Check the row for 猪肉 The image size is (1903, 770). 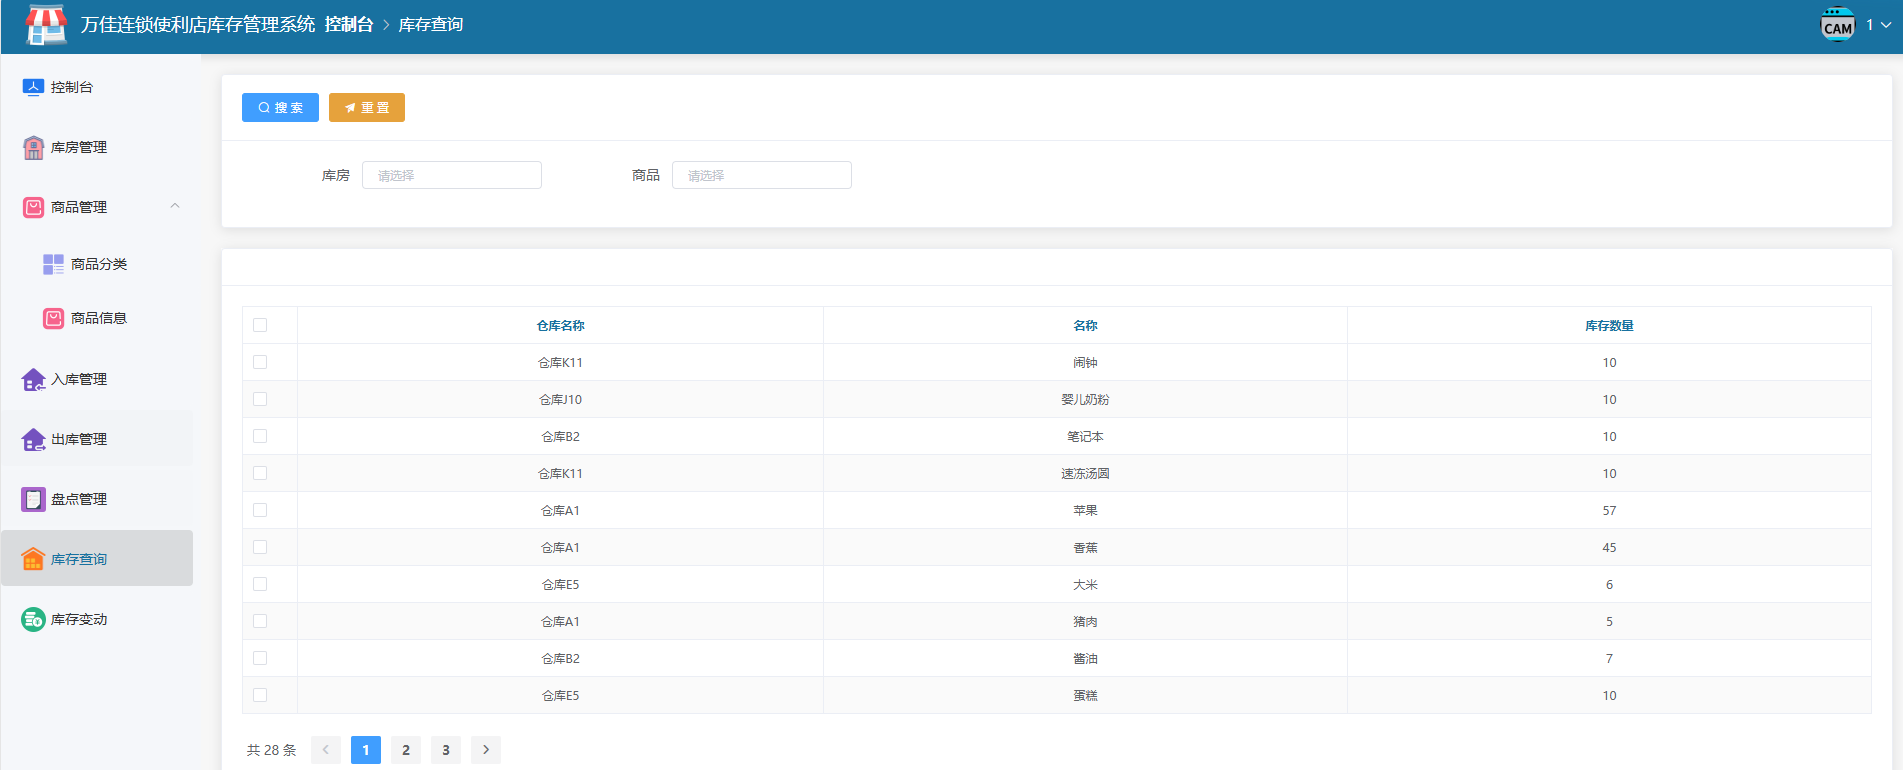click(260, 621)
